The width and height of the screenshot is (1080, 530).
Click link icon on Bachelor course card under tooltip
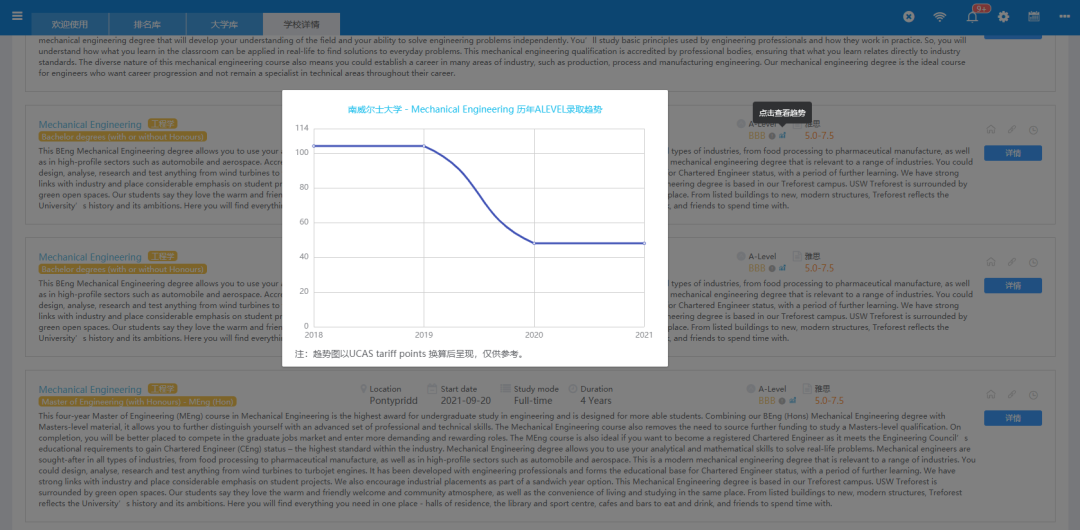coord(1012,130)
